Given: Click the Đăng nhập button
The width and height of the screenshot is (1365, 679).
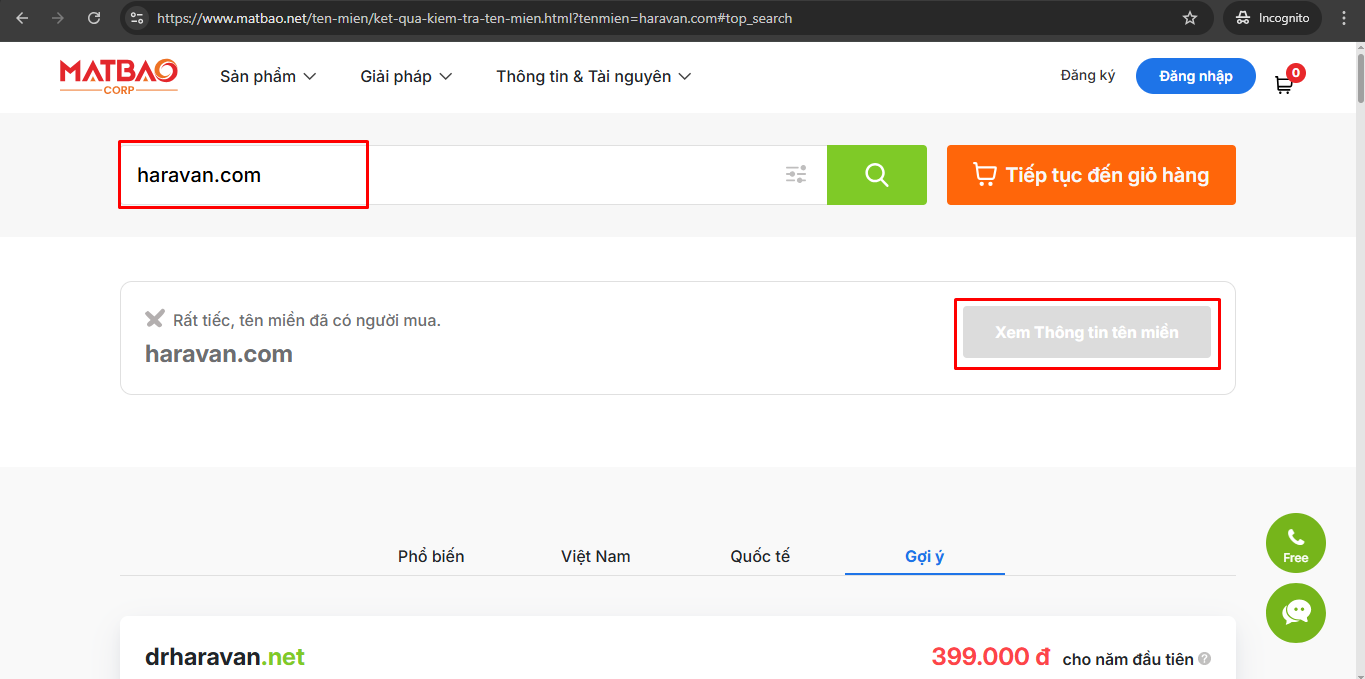Looking at the screenshot, I should coord(1196,76).
